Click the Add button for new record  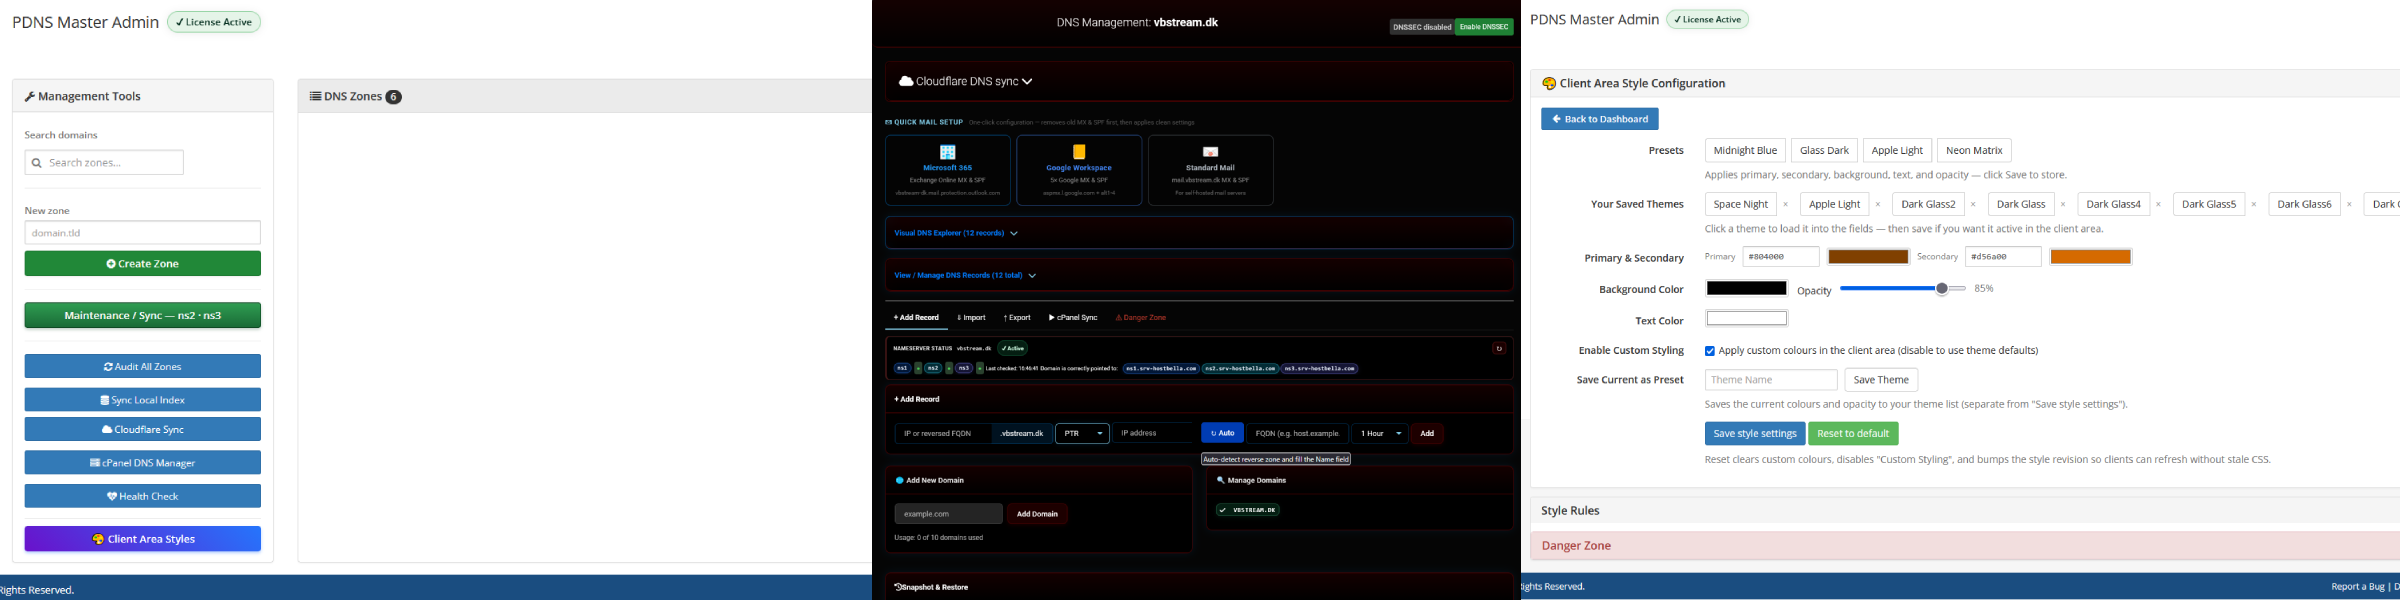pyautogui.click(x=1427, y=433)
